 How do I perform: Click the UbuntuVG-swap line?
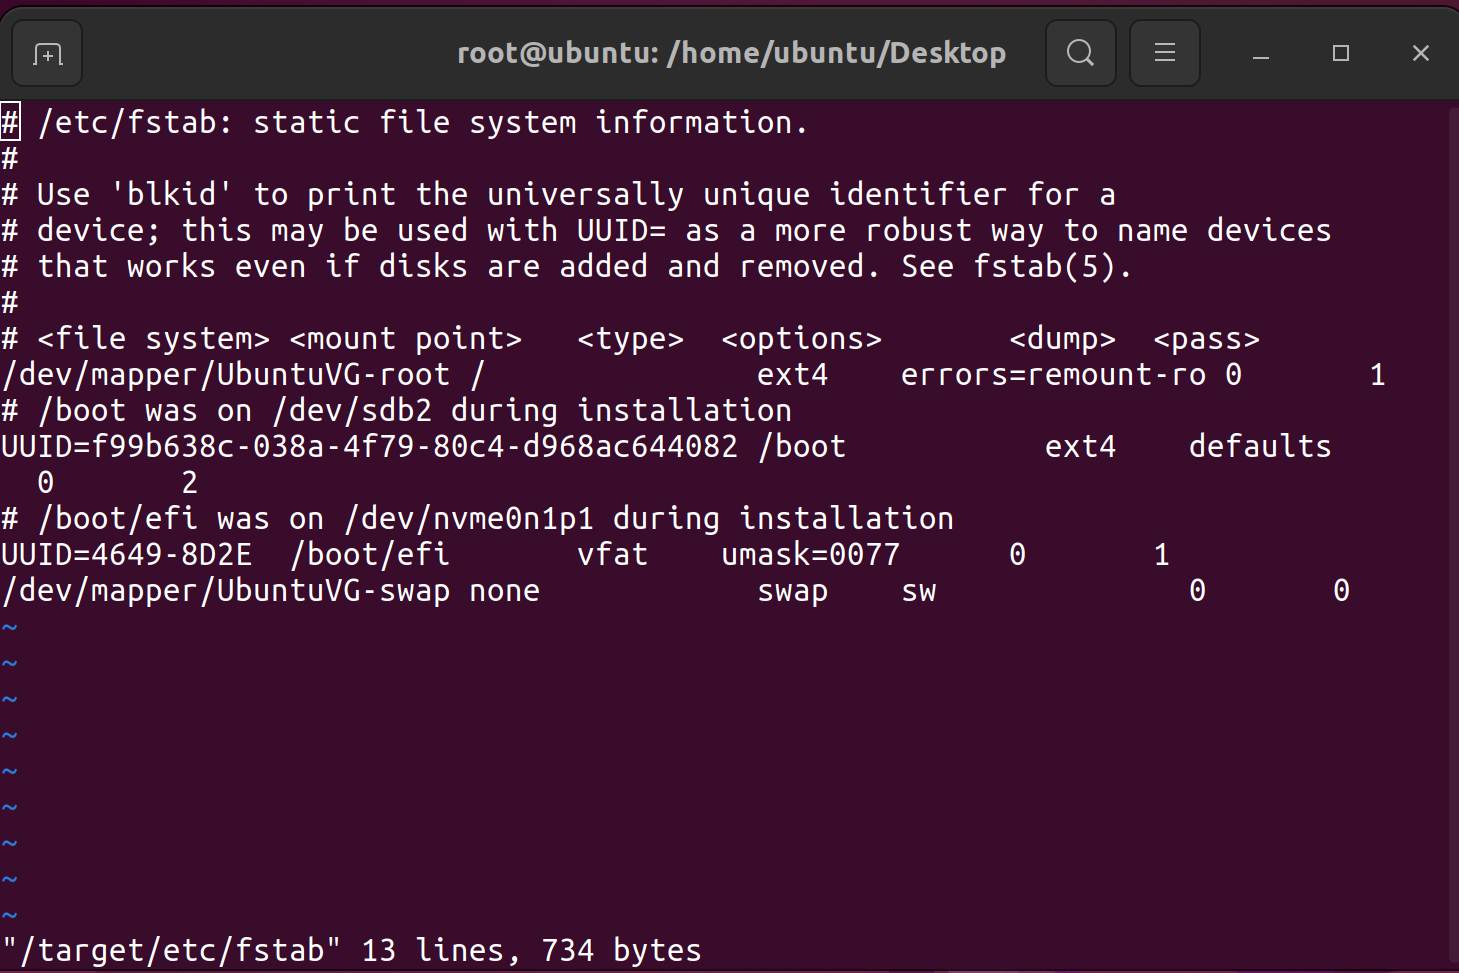[x=225, y=591]
